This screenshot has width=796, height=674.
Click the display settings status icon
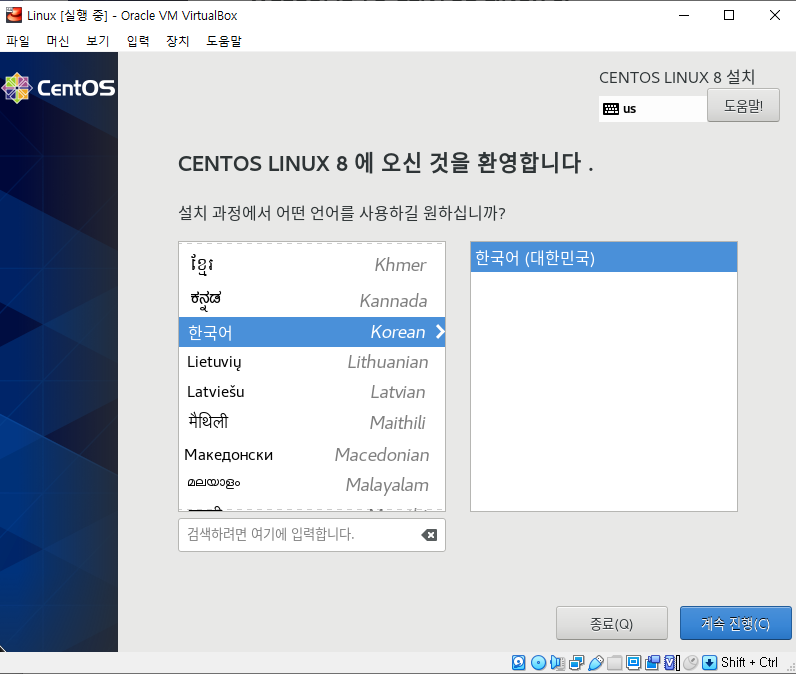634,662
